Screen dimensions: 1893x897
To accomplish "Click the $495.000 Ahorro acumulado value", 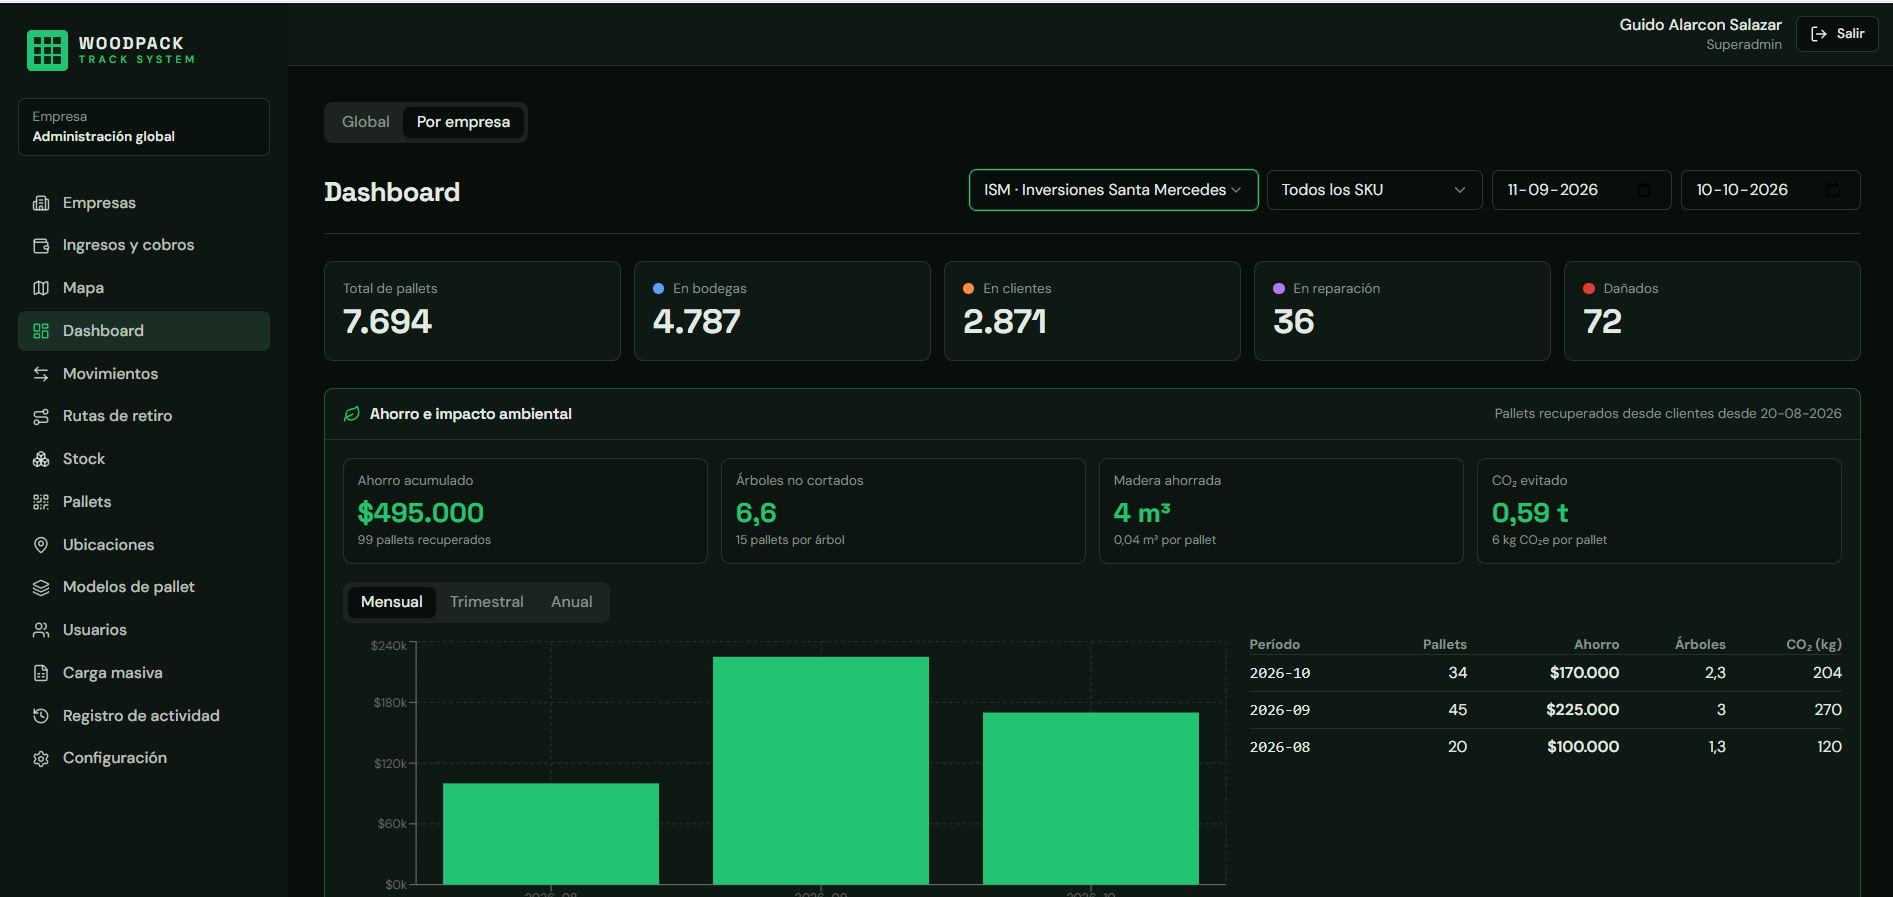I will click(x=421, y=513).
